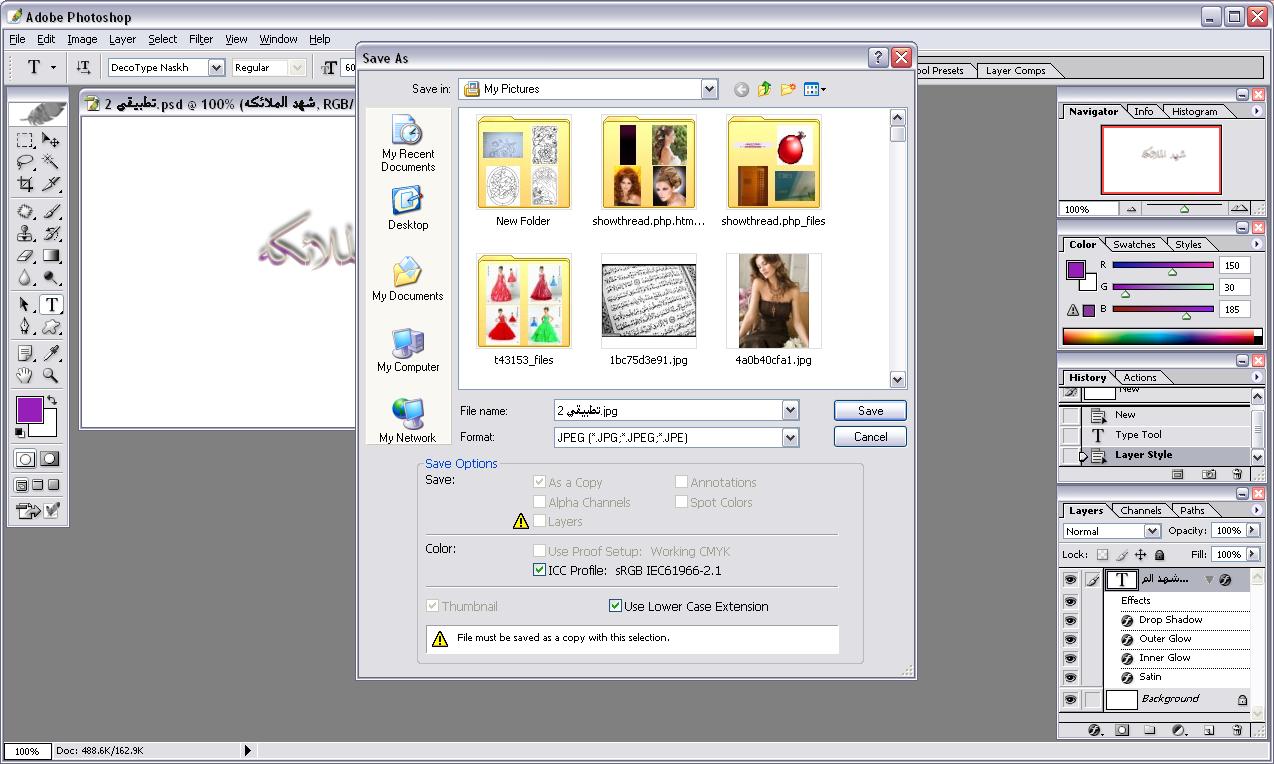Click the foreground purple color swatch in the toolbox
The height and width of the screenshot is (764, 1274).
pyautogui.click(x=29, y=409)
